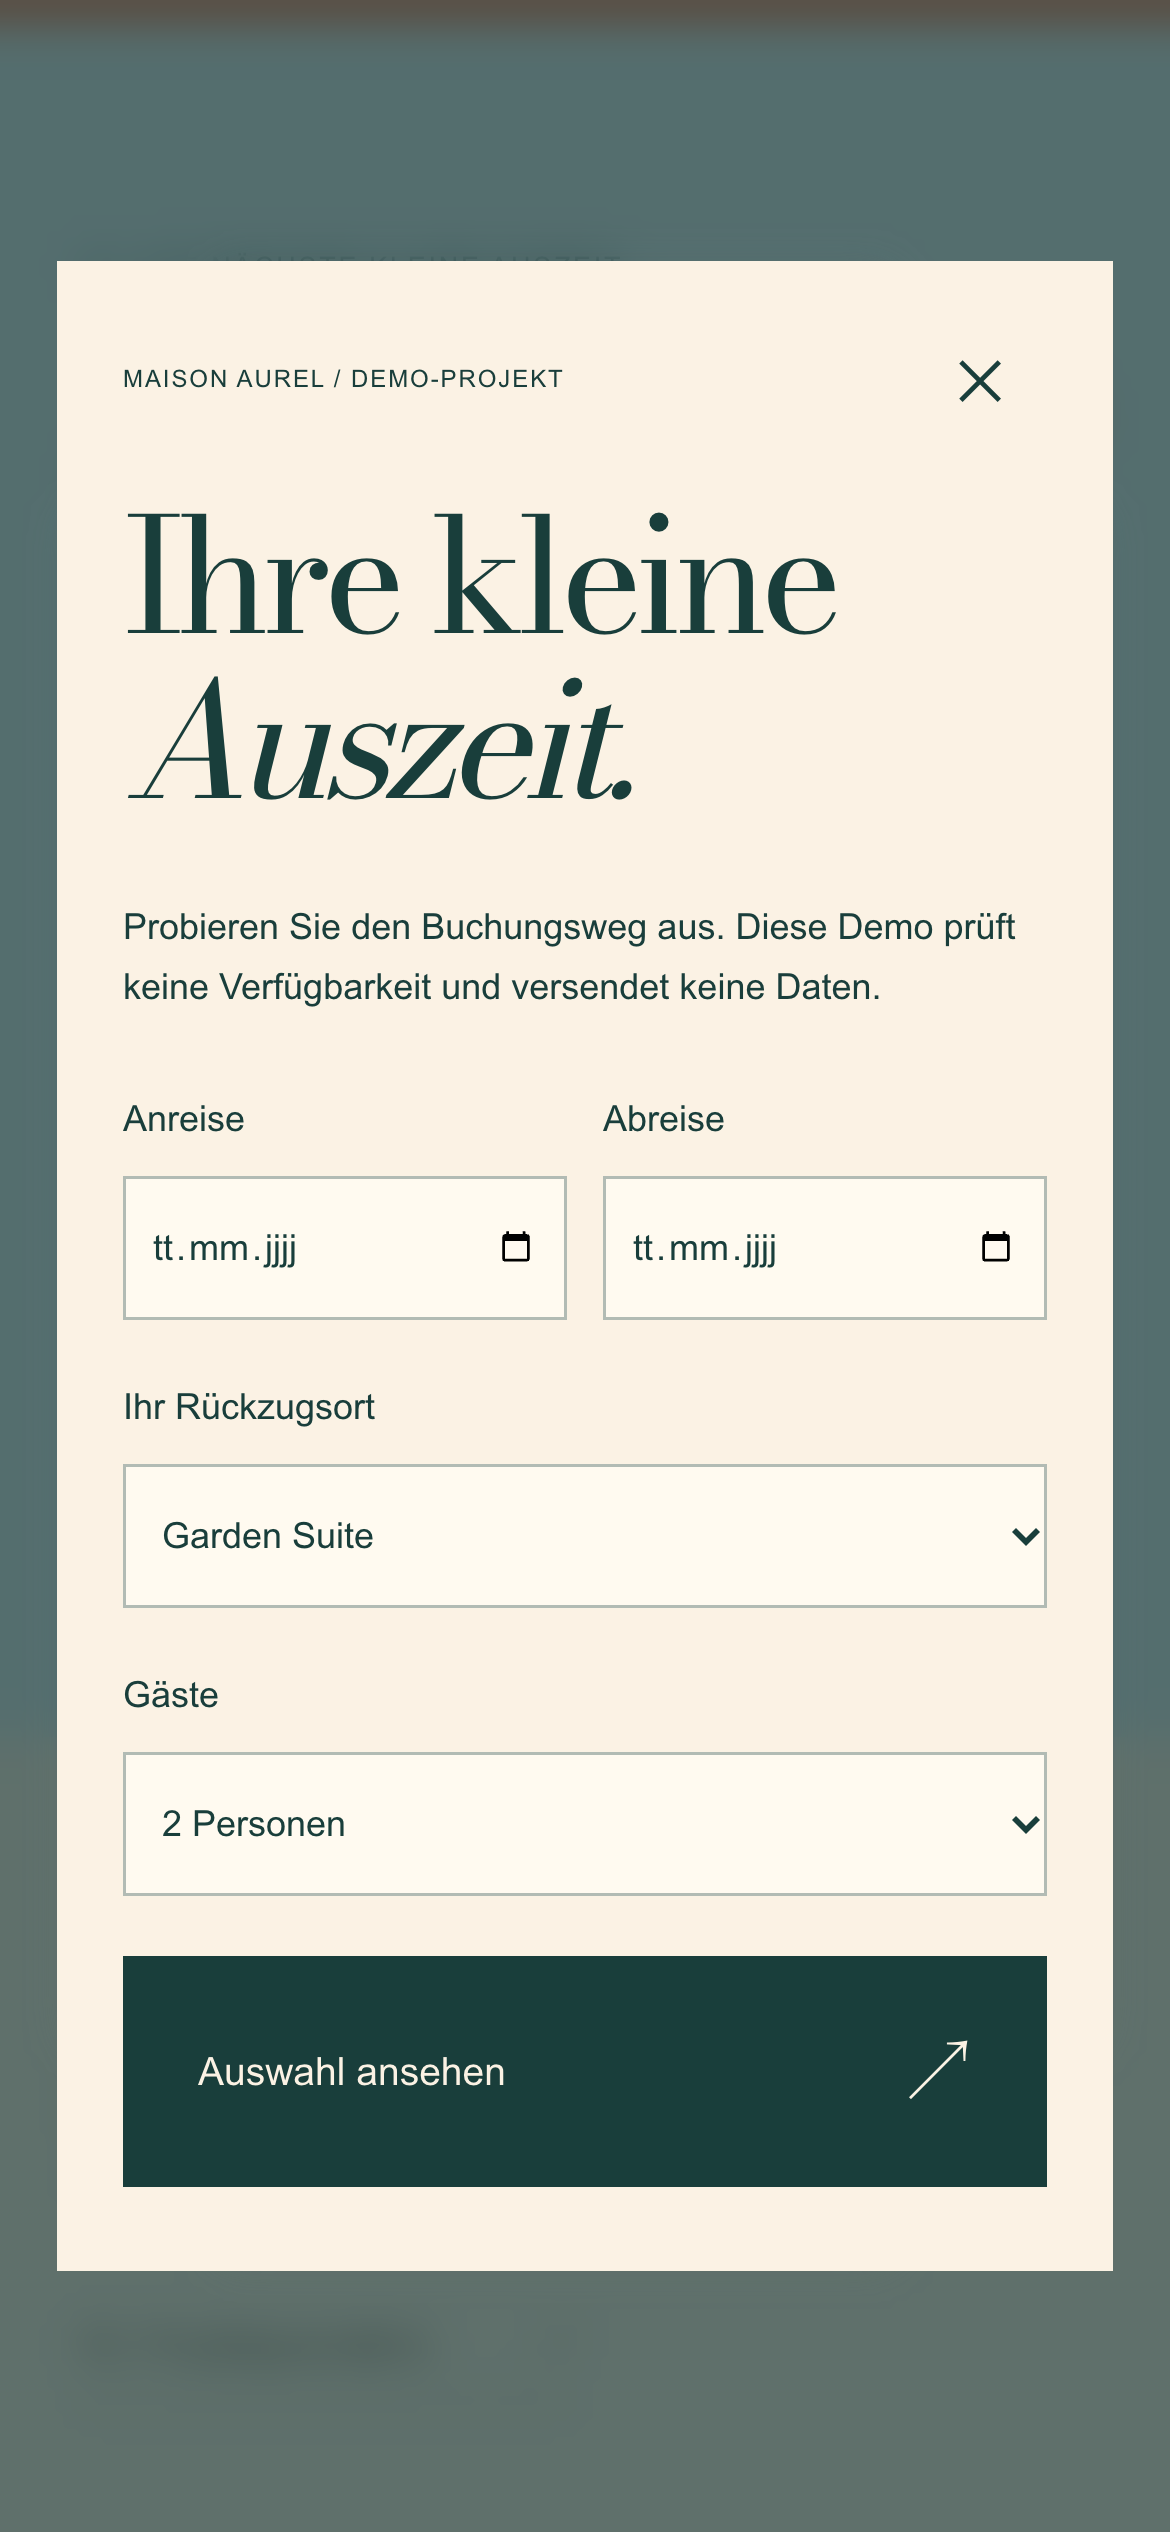
Task: Open the Anreise calendar picker icon
Action: click(516, 1247)
